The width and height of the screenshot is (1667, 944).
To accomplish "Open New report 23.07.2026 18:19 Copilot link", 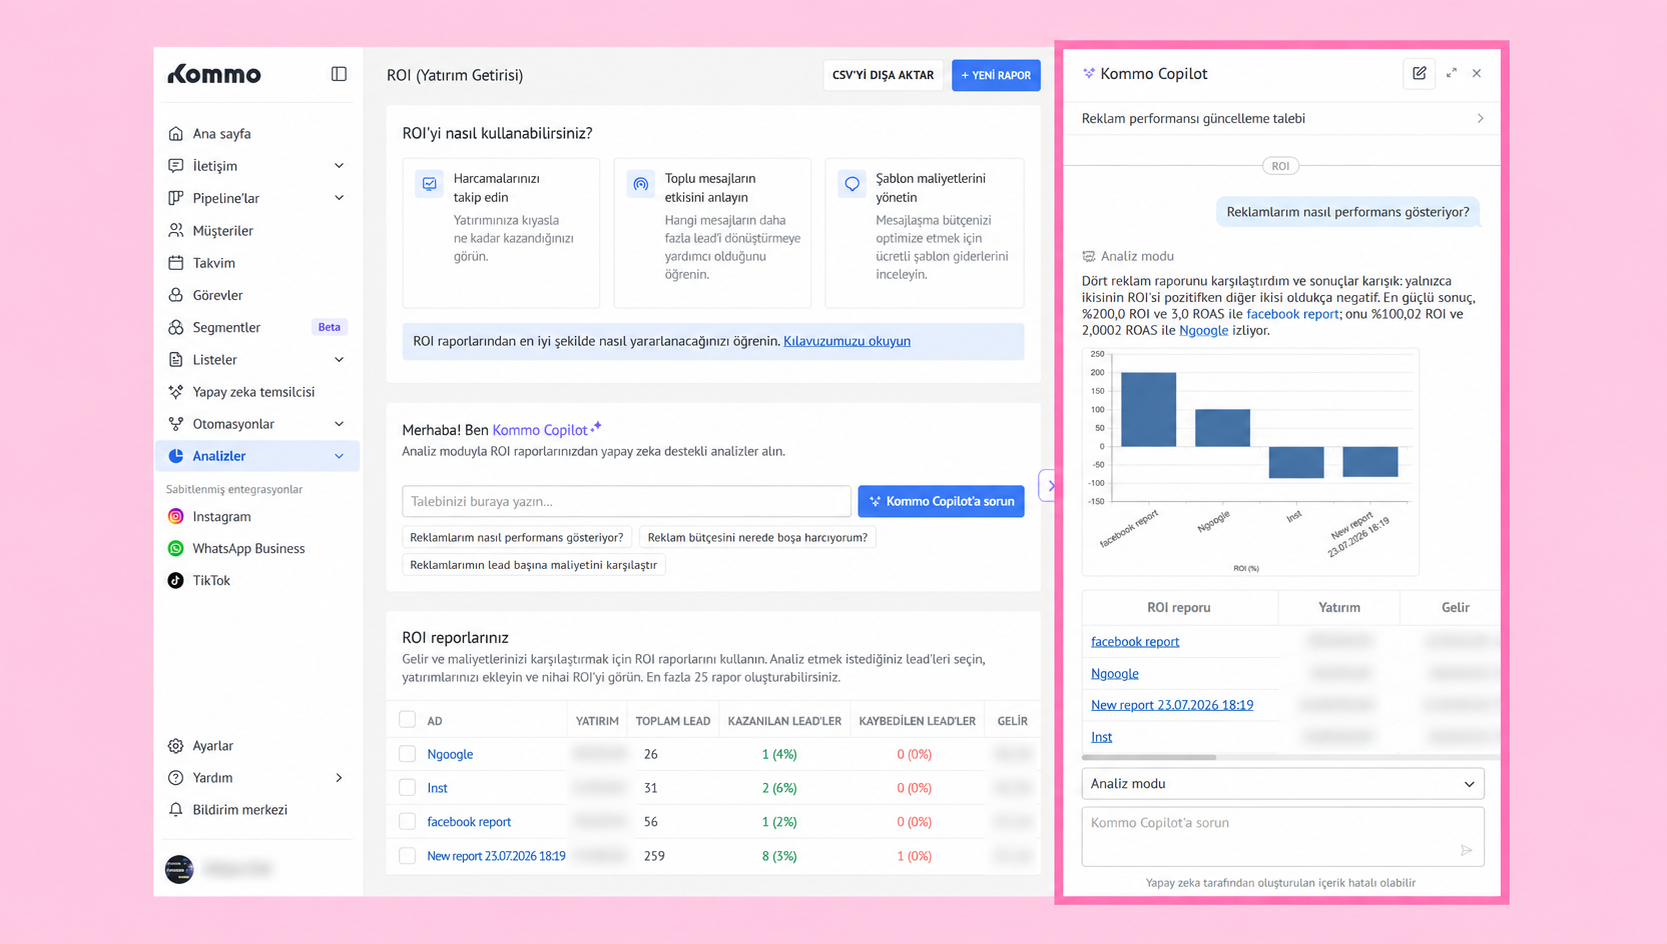I will (1172, 704).
